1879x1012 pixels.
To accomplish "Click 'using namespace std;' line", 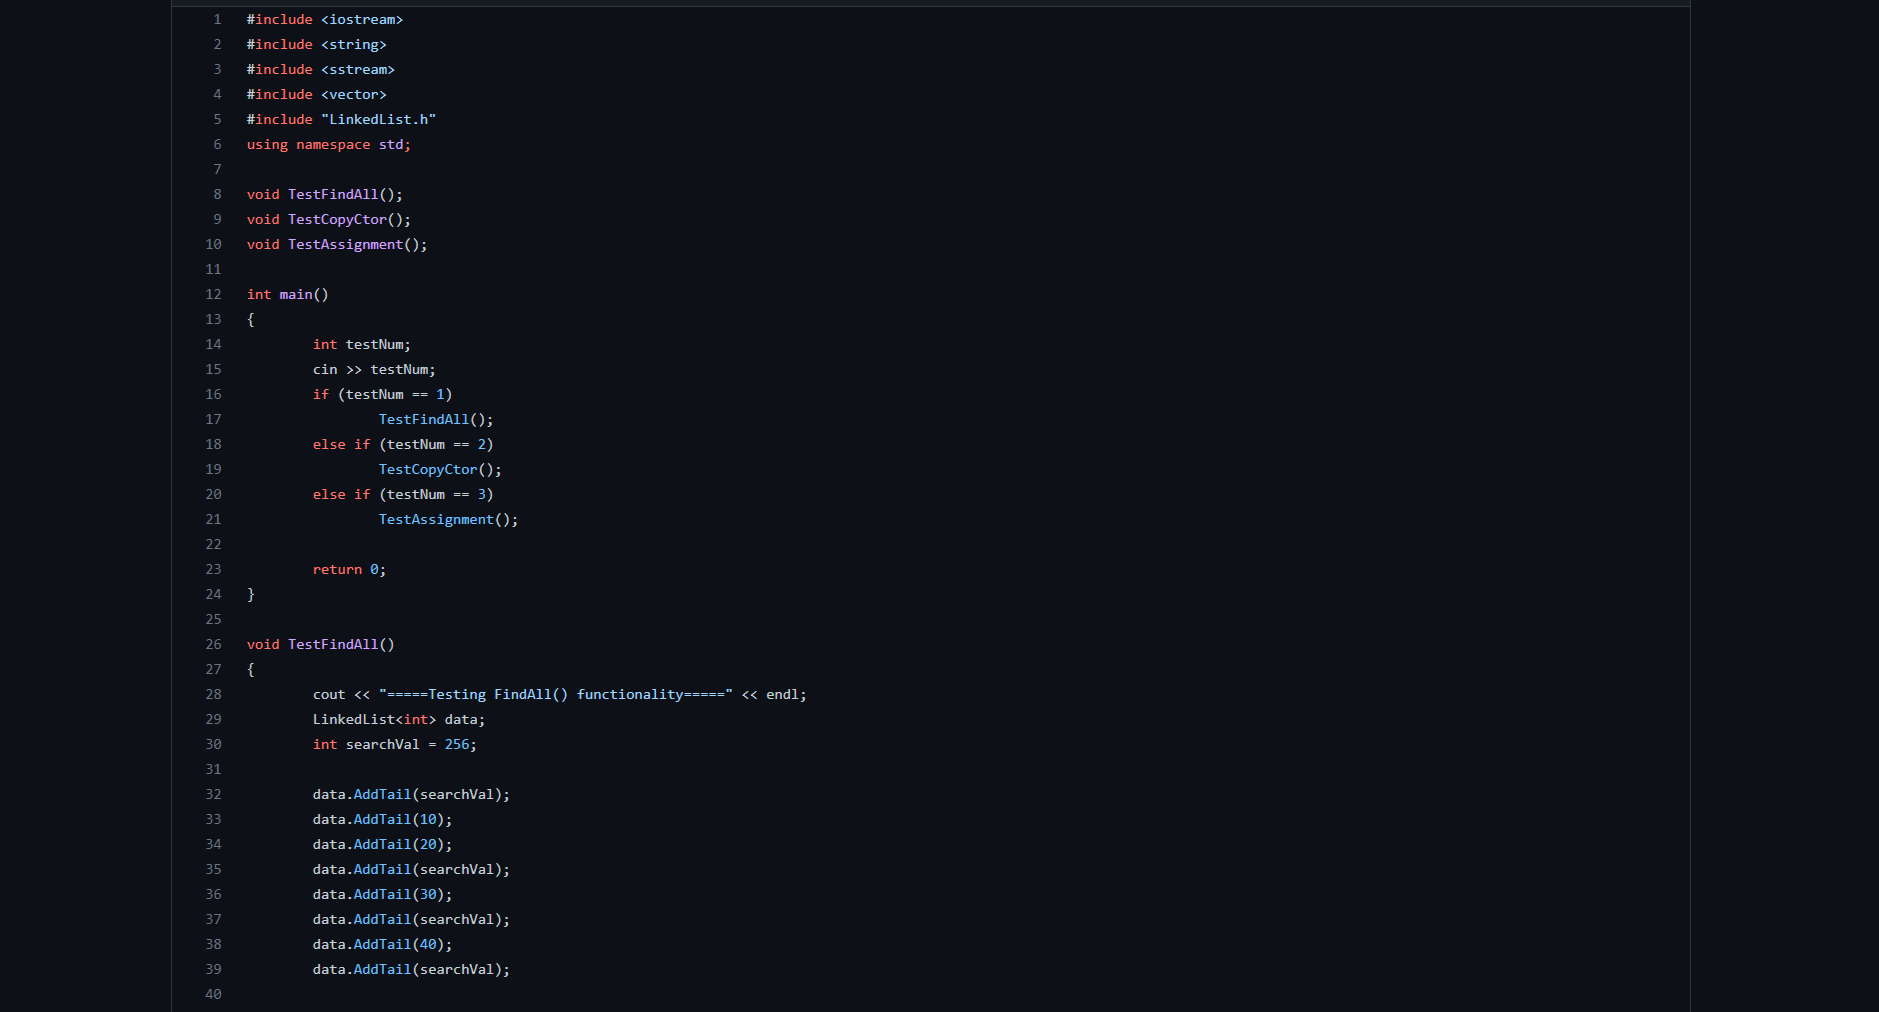I will point(329,144).
